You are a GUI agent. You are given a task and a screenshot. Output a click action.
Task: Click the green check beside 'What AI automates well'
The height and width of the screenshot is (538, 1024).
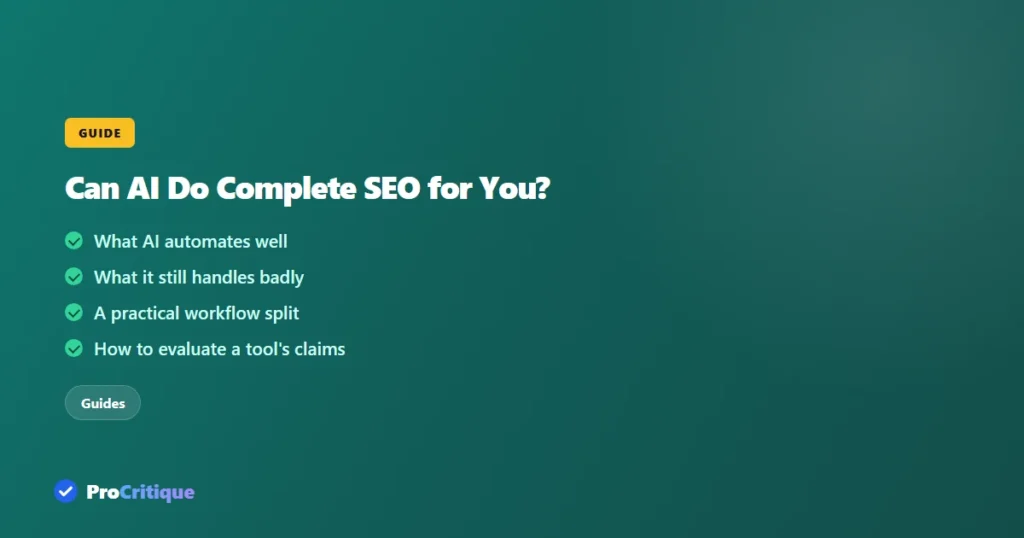coord(74,241)
